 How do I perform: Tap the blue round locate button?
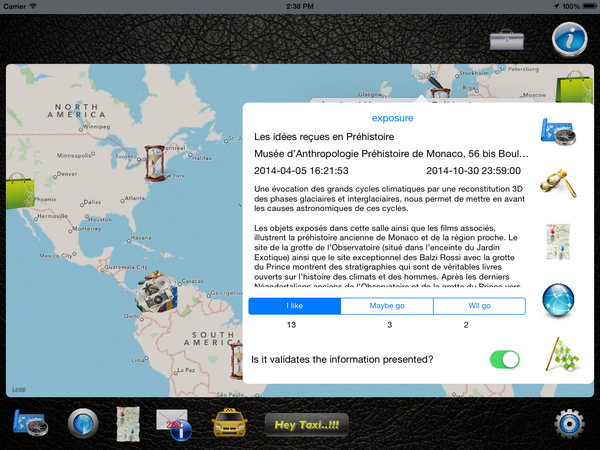83,423
